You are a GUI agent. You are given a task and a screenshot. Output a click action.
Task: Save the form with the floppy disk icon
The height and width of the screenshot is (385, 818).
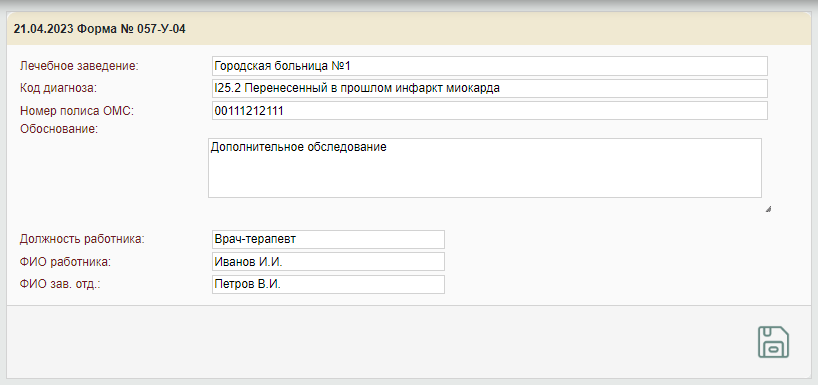[773, 342]
